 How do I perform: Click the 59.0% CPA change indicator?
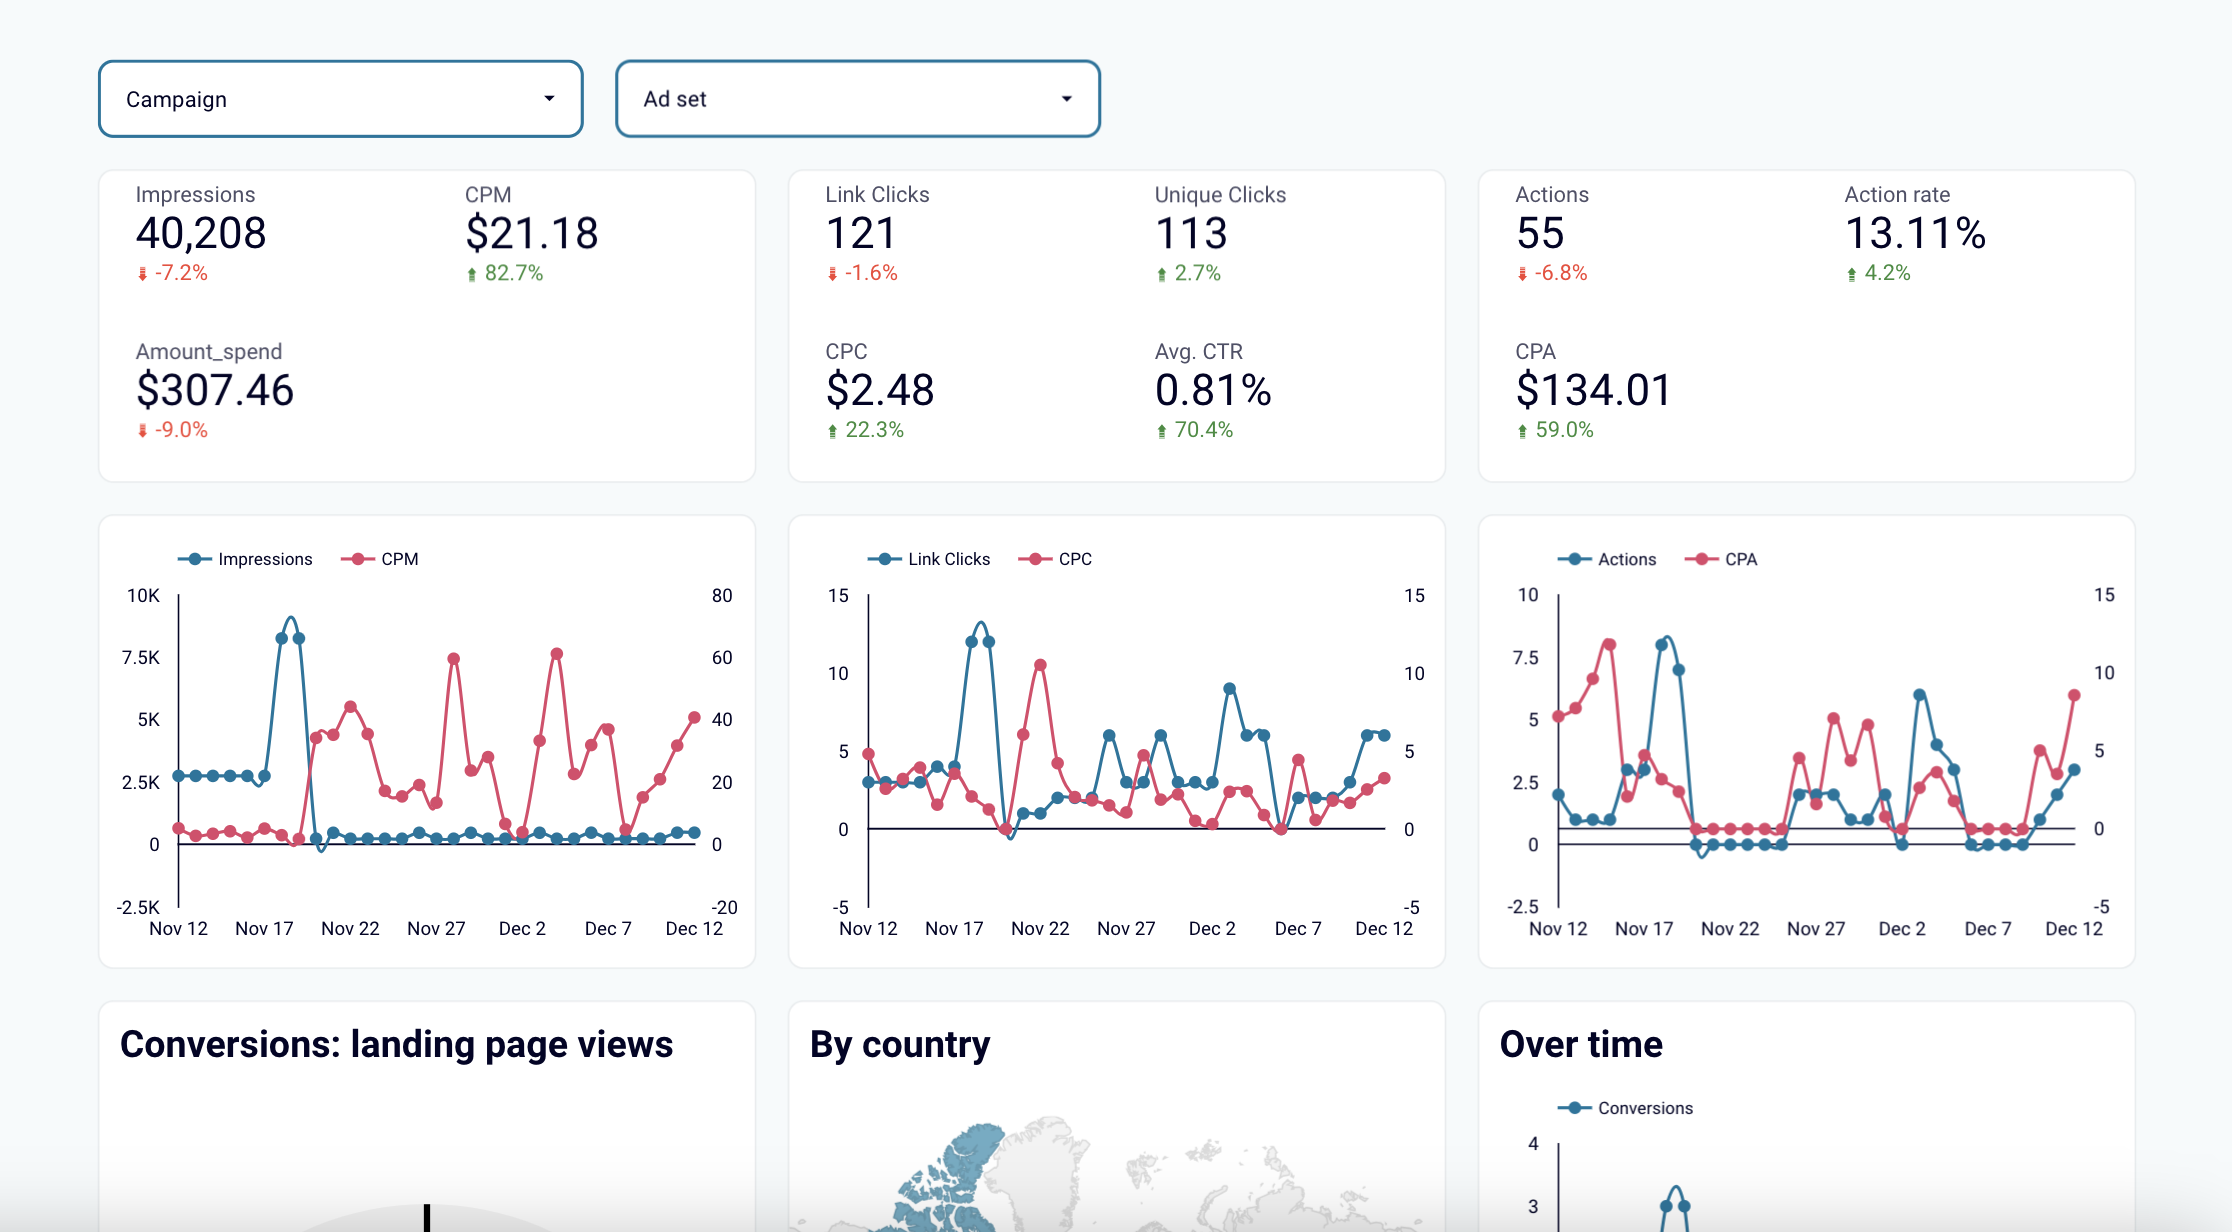coord(1555,430)
